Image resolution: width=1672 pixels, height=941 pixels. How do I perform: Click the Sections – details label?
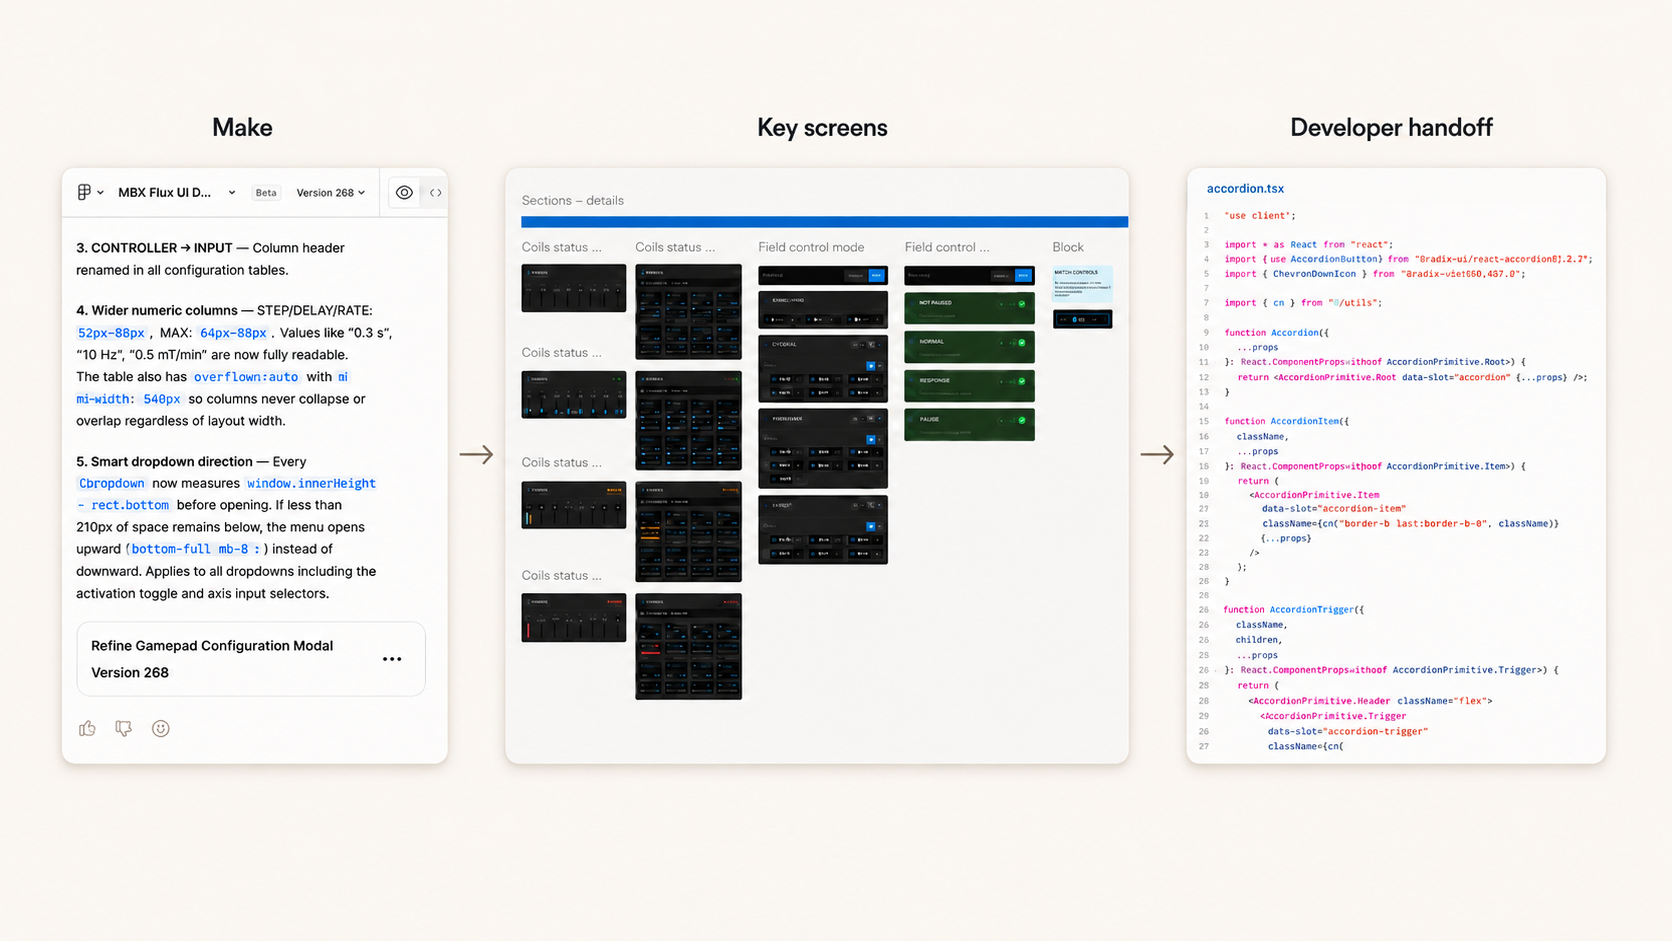572,200
